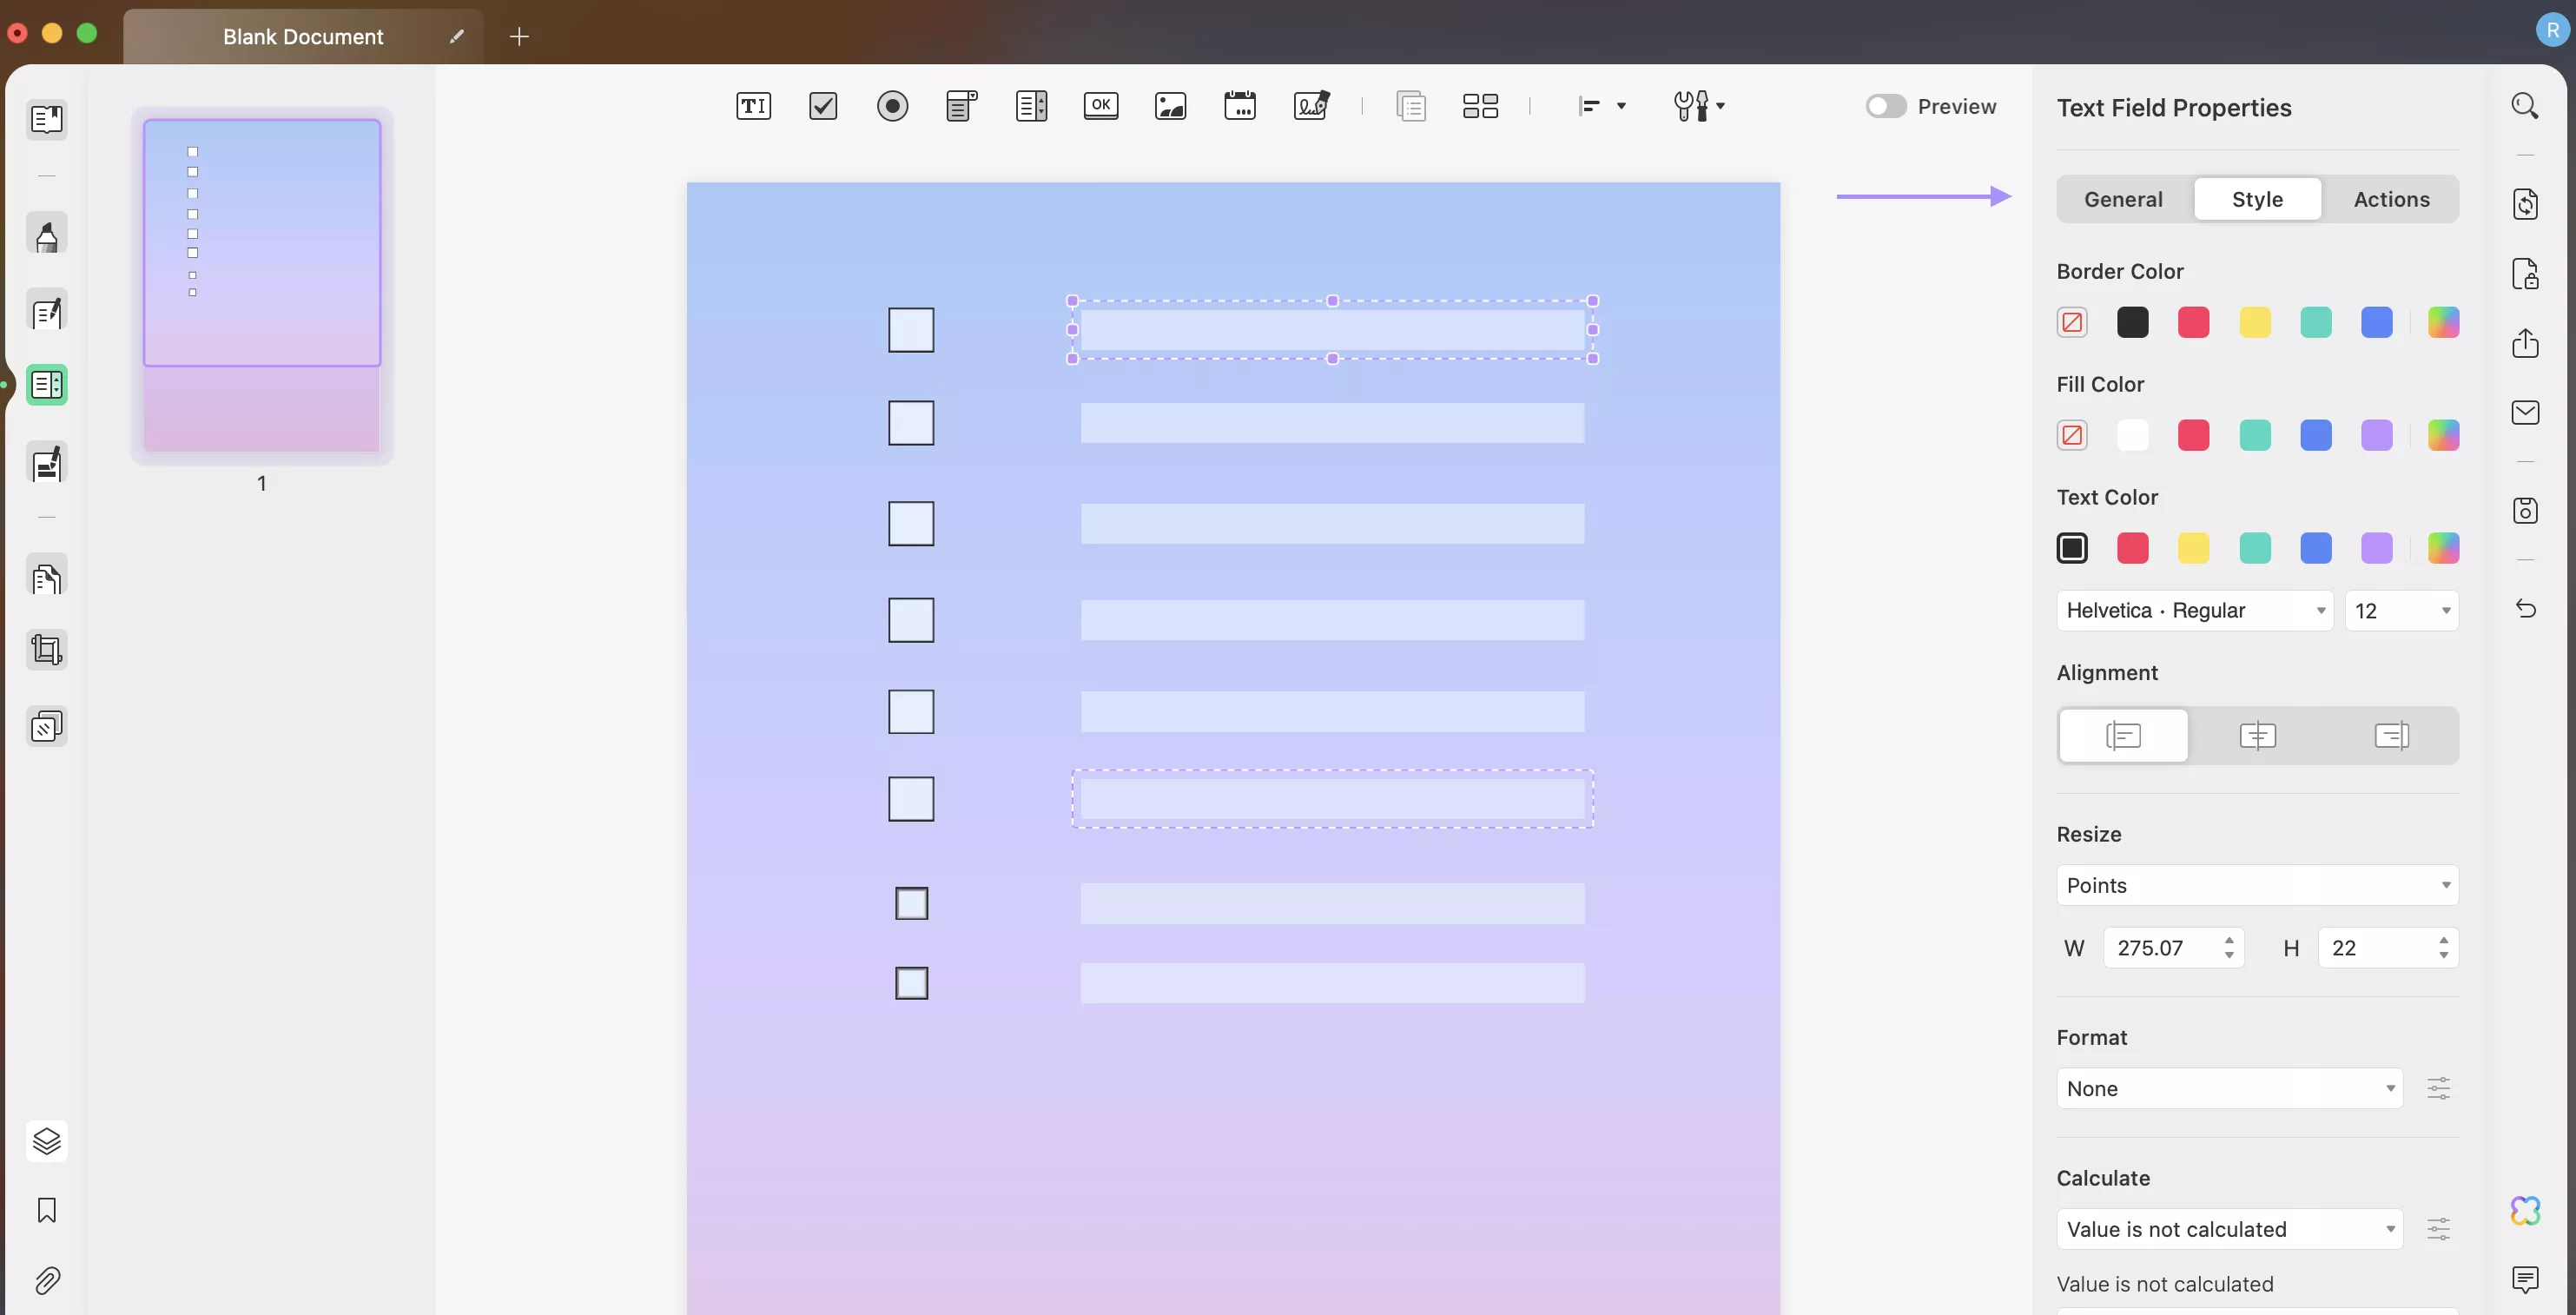This screenshot has height=1315, width=2576.
Task: Choose purple Fill Color swatch
Action: 2376,435
